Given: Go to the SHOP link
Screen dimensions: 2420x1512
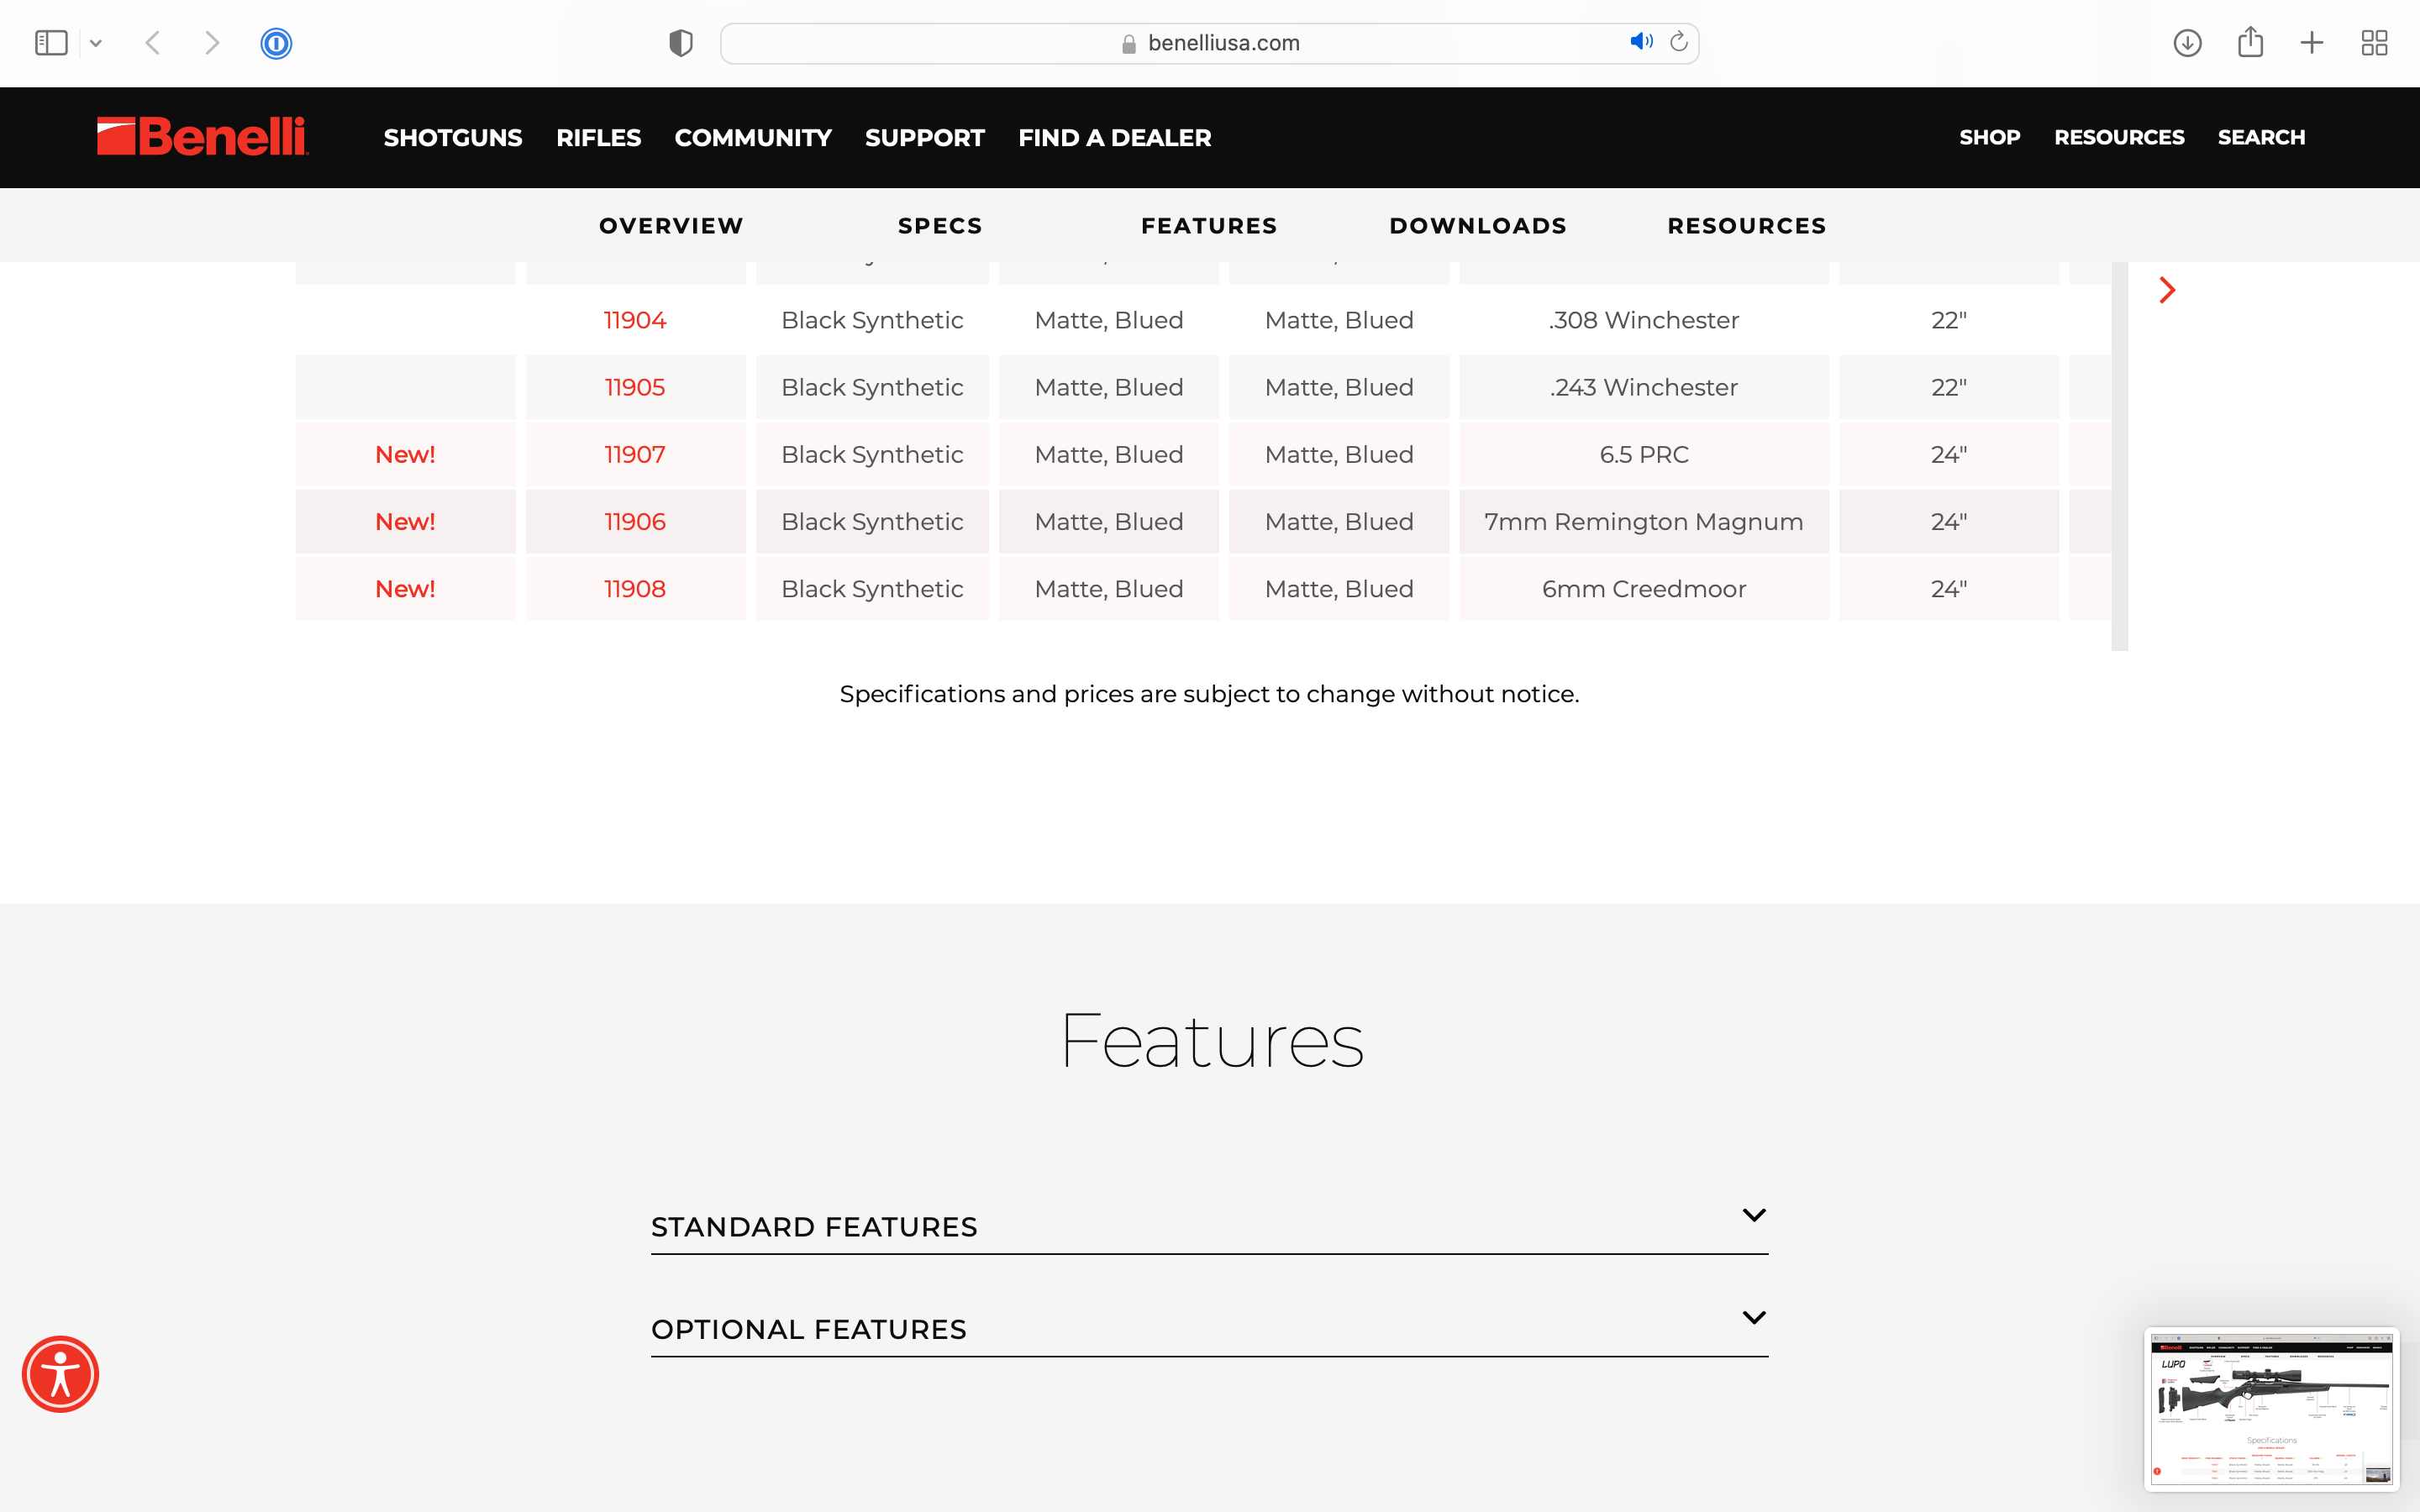Looking at the screenshot, I should click(x=1990, y=137).
